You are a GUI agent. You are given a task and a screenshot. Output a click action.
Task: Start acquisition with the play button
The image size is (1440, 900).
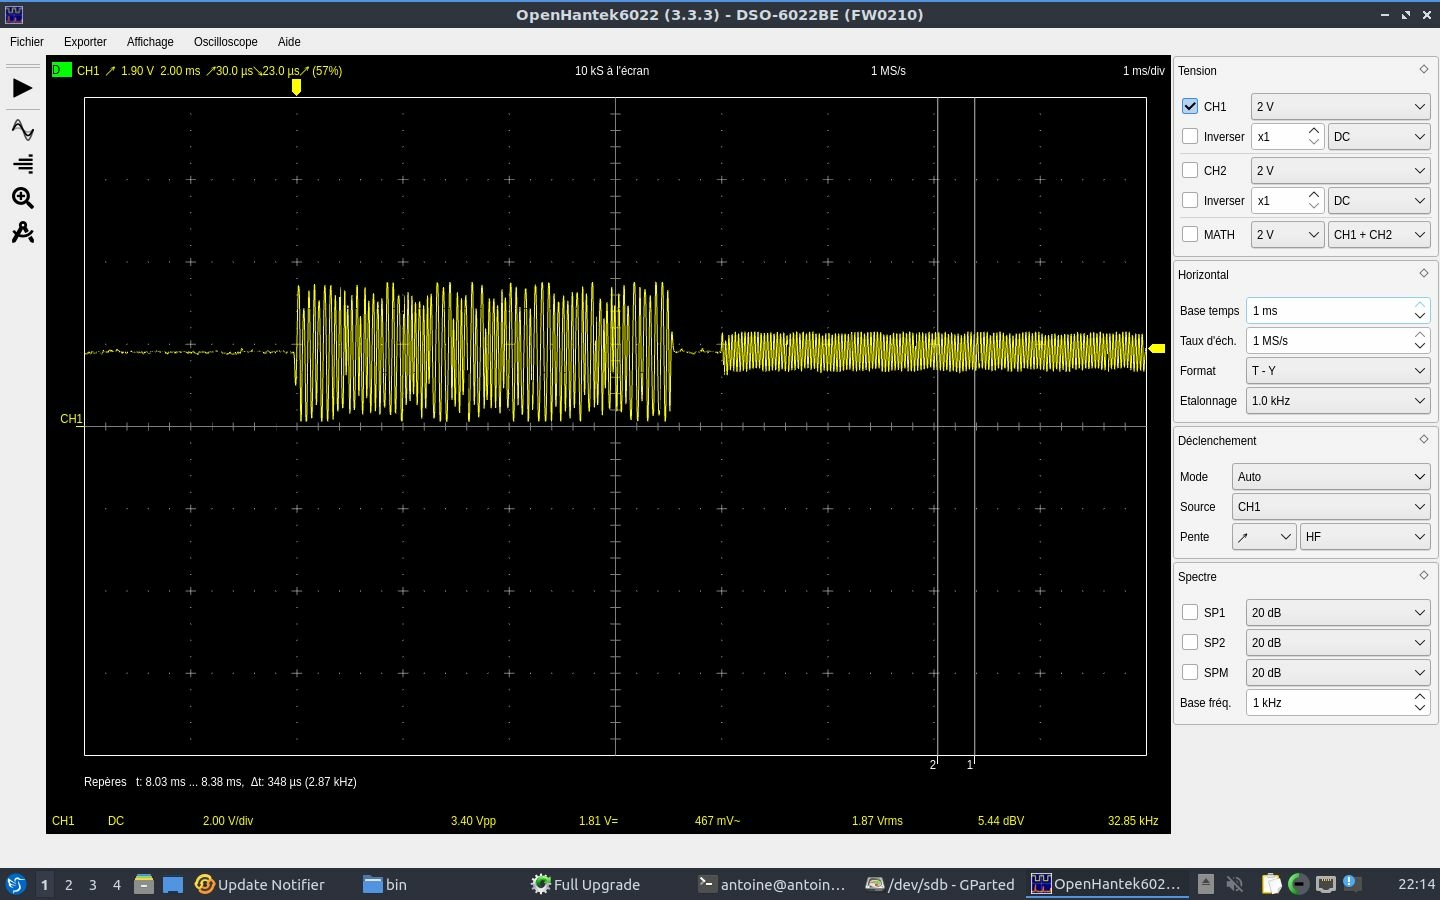tap(22, 88)
